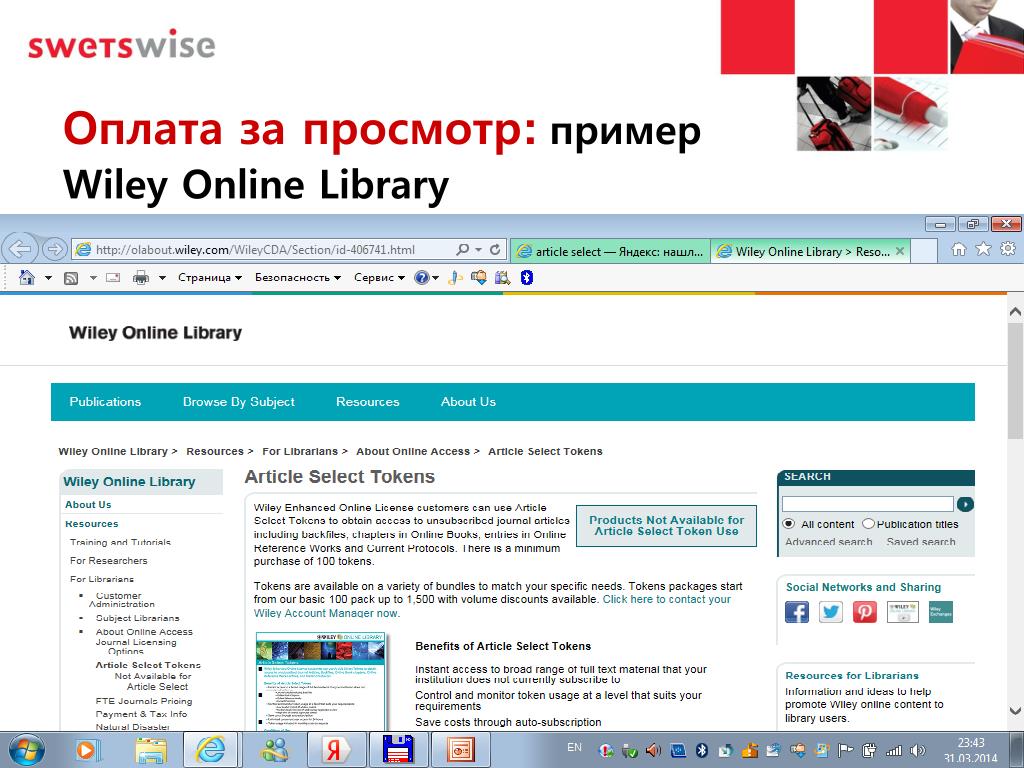
Task: Open the Browse By Subject nav menu
Action: pyautogui.click(x=239, y=402)
